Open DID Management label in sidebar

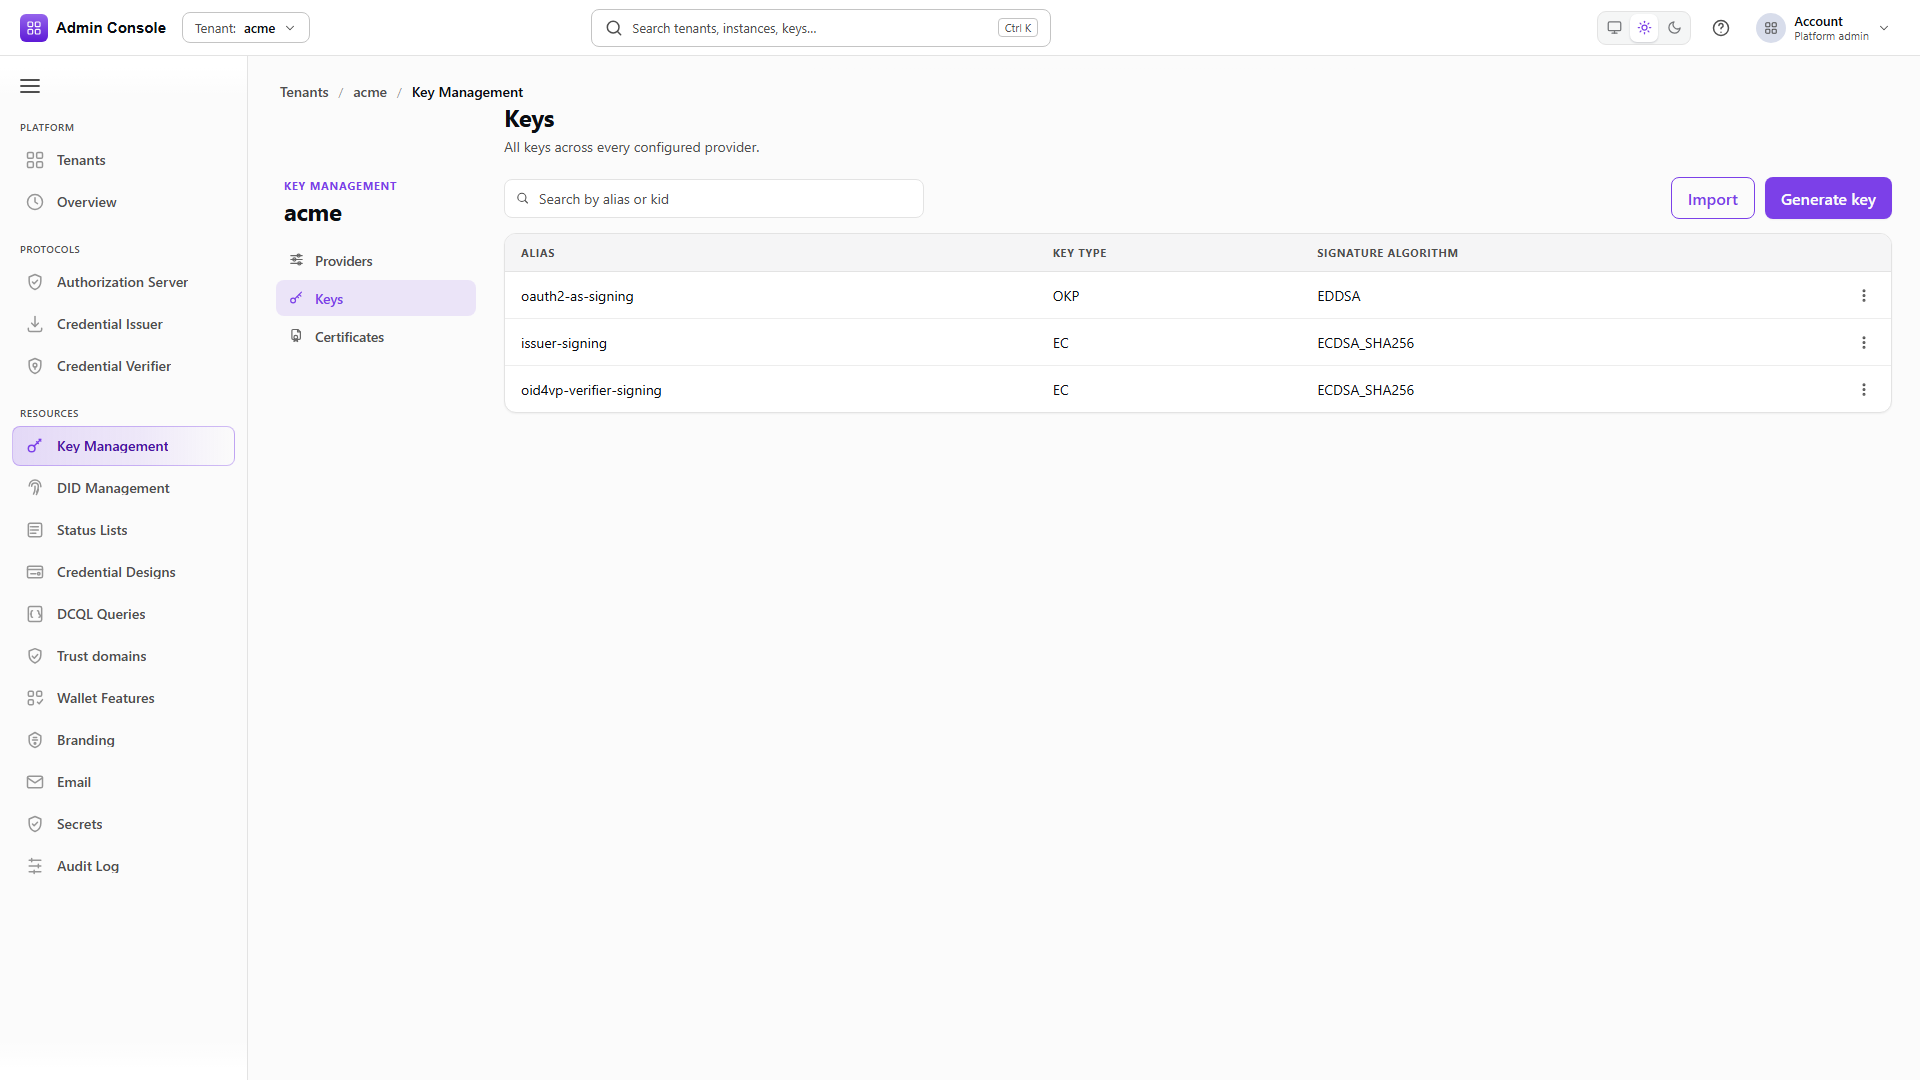pos(113,488)
